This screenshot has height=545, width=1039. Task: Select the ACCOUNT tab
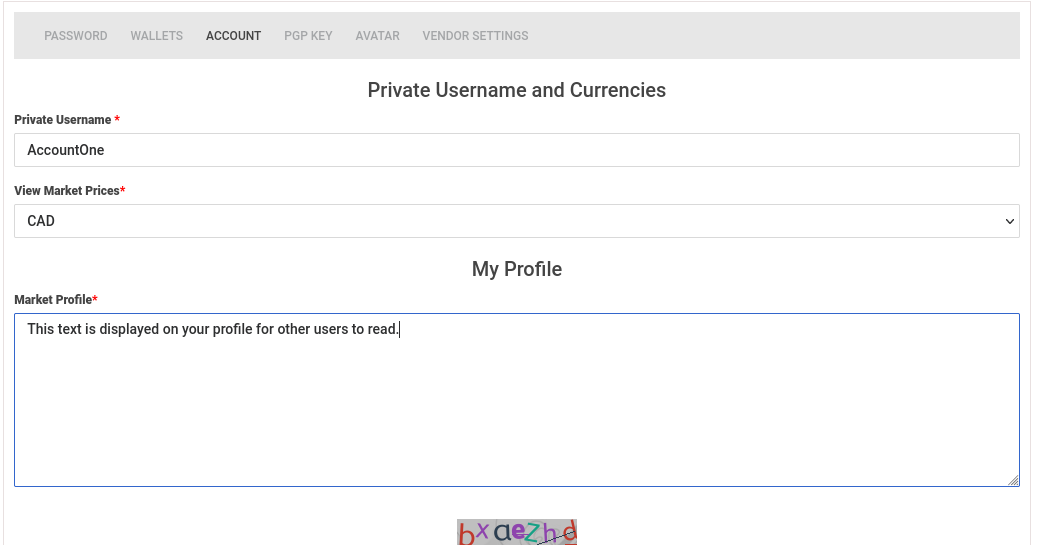pyautogui.click(x=233, y=36)
